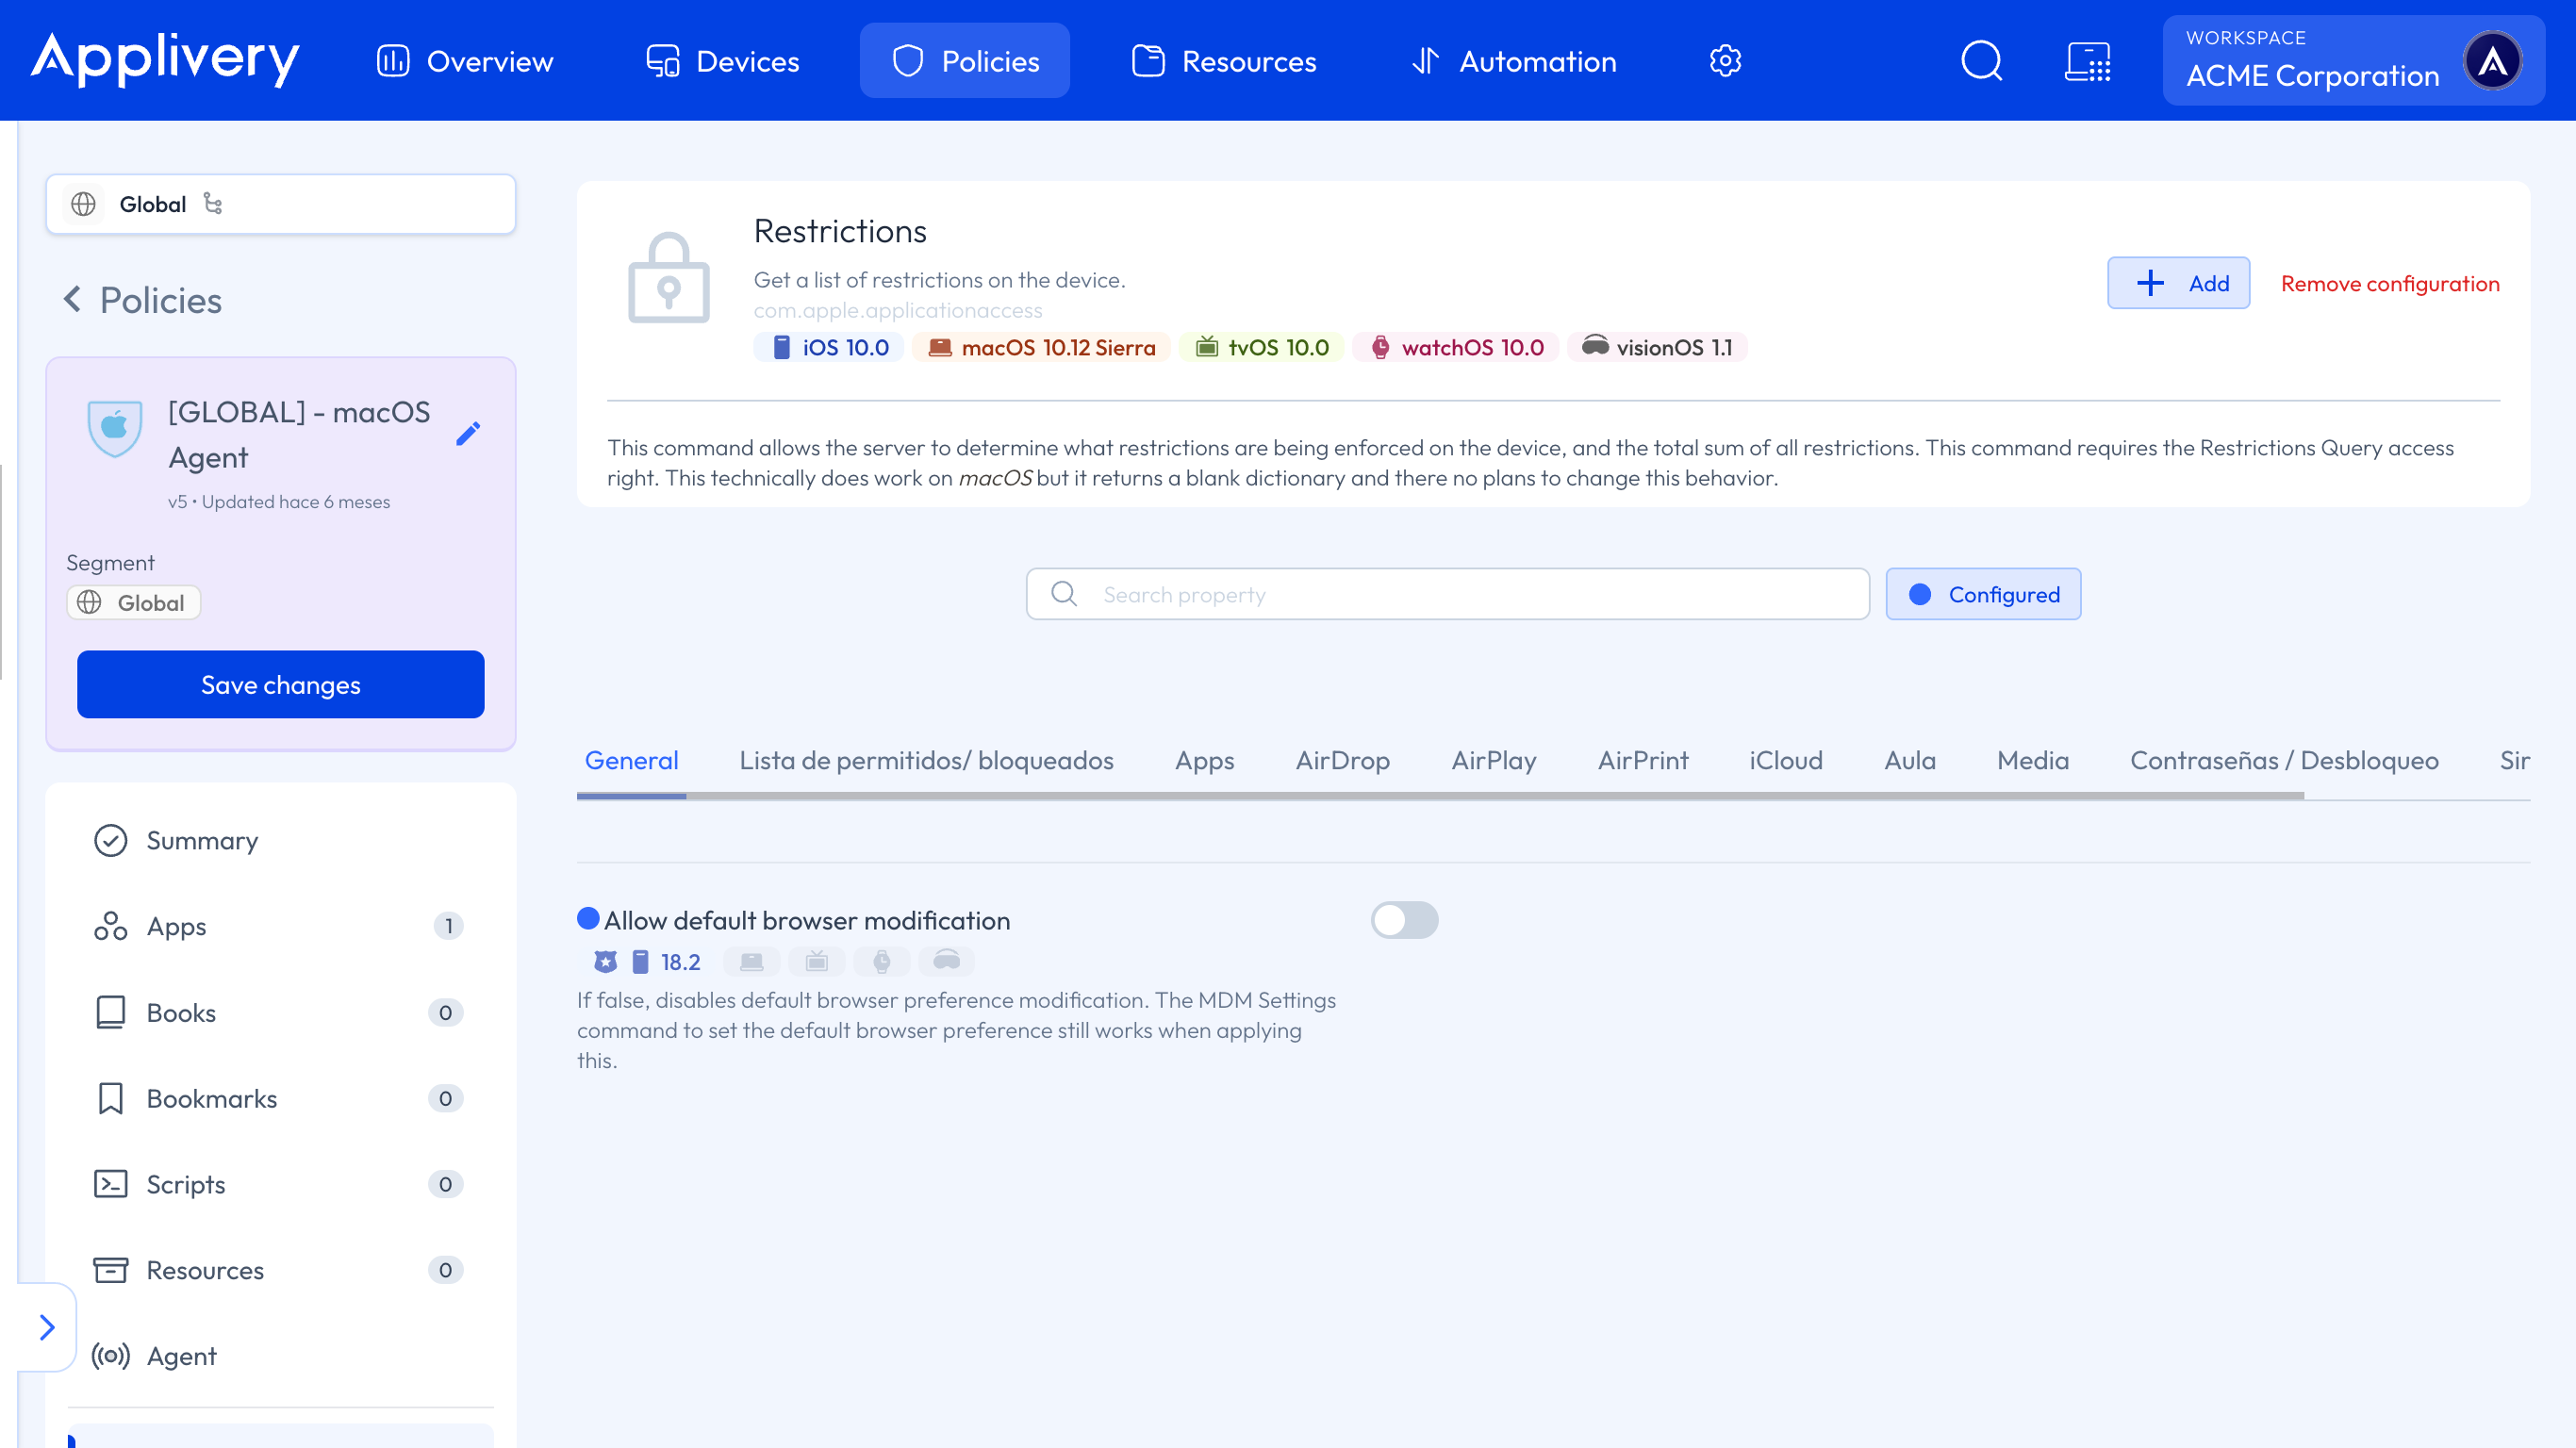
Task: Open the Devices menu
Action: pyautogui.click(x=722, y=61)
